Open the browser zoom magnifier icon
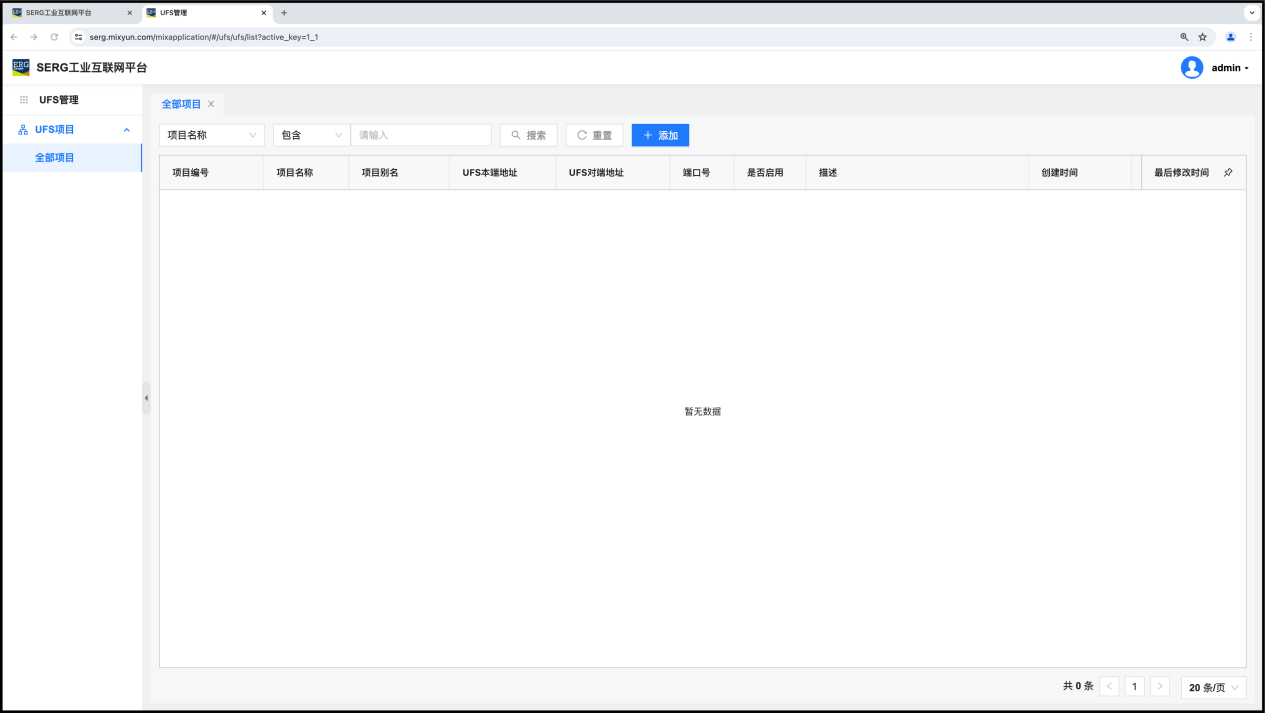This screenshot has height=713, width=1265. click(1184, 37)
